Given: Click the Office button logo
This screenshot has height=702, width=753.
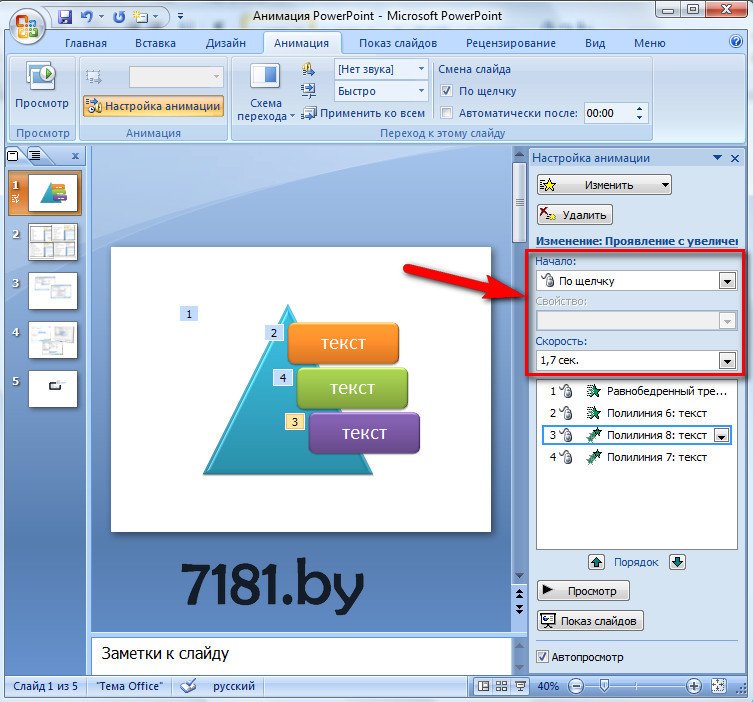Looking at the screenshot, I should (27, 26).
